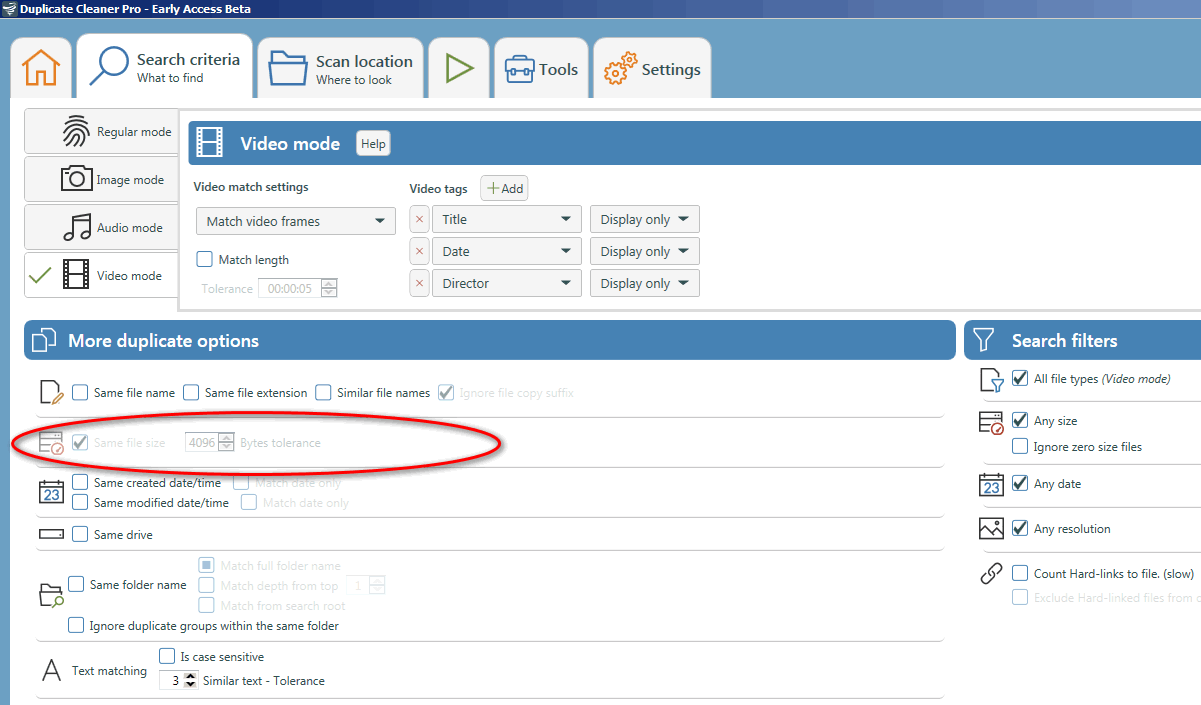The width and height of the screenshot is (1201, 705).
Task: Click the folder icon on Scan location tab
Action: click(288, 69)
